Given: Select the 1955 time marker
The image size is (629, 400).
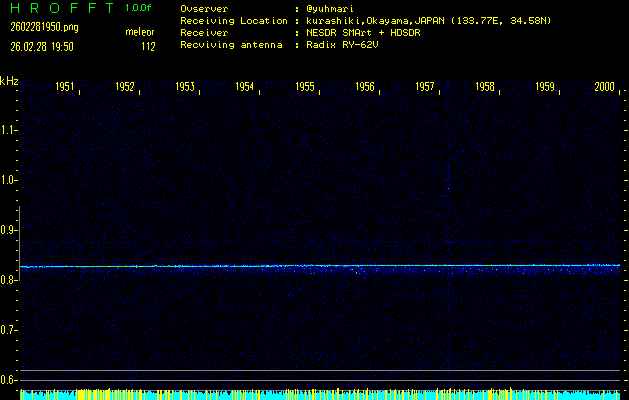Looking at the screenshot, I should click(x=305, y=87).
